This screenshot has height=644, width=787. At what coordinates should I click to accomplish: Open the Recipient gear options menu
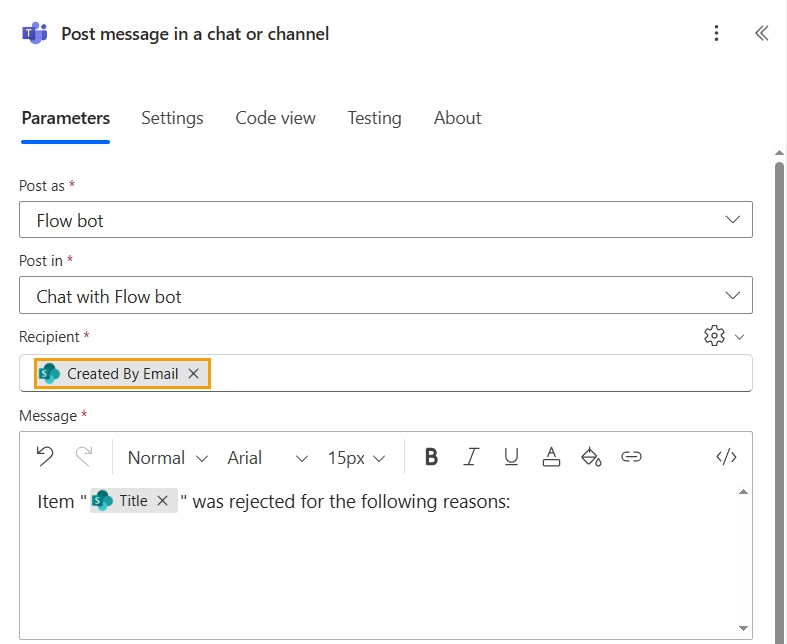pos(723,336)
